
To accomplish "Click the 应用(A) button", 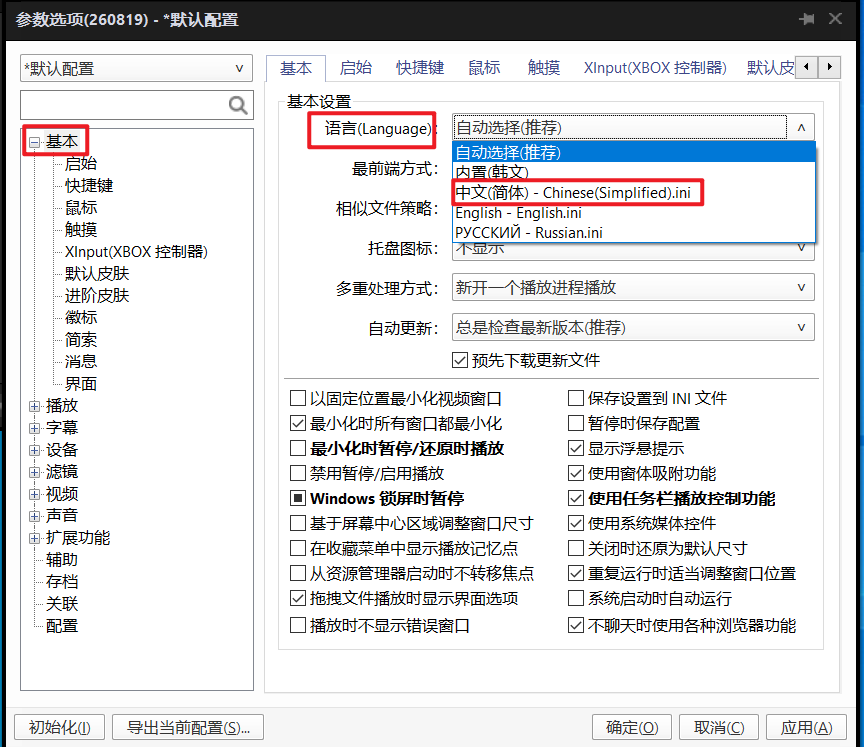I will click(x=806, y=727).
